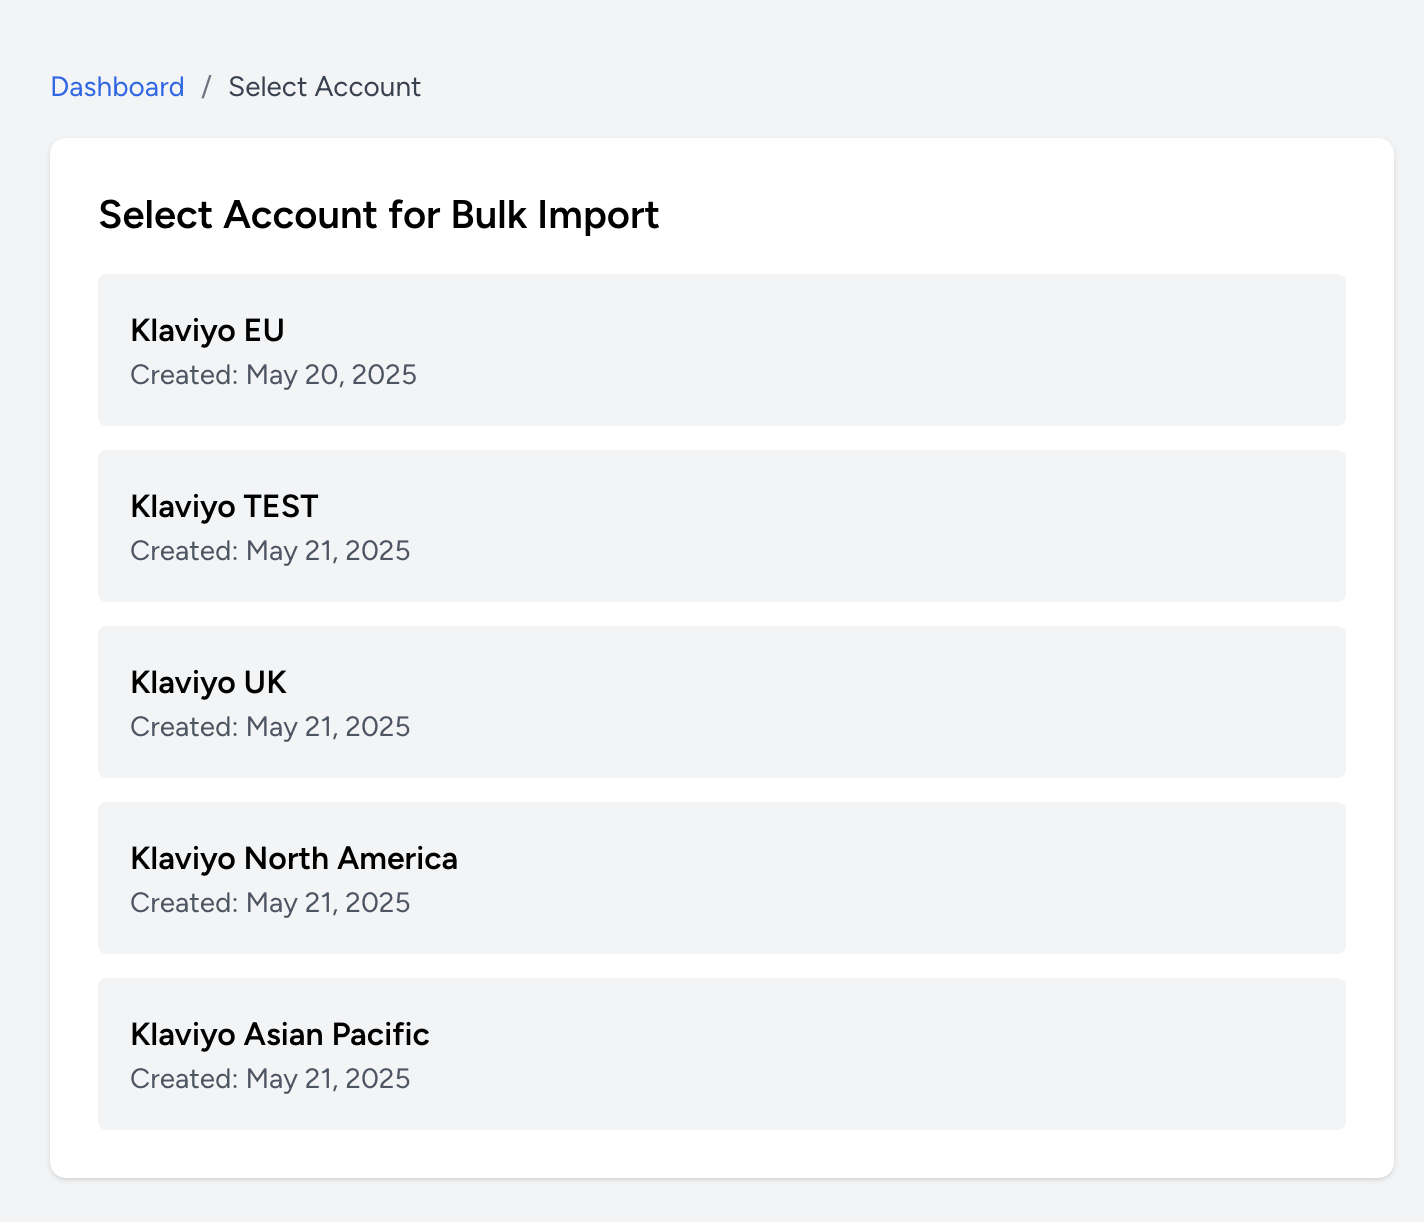Click the created date under Klaviyo EU
Image resolution: width=1424 pixels, height=1222 pixels.
273,375
